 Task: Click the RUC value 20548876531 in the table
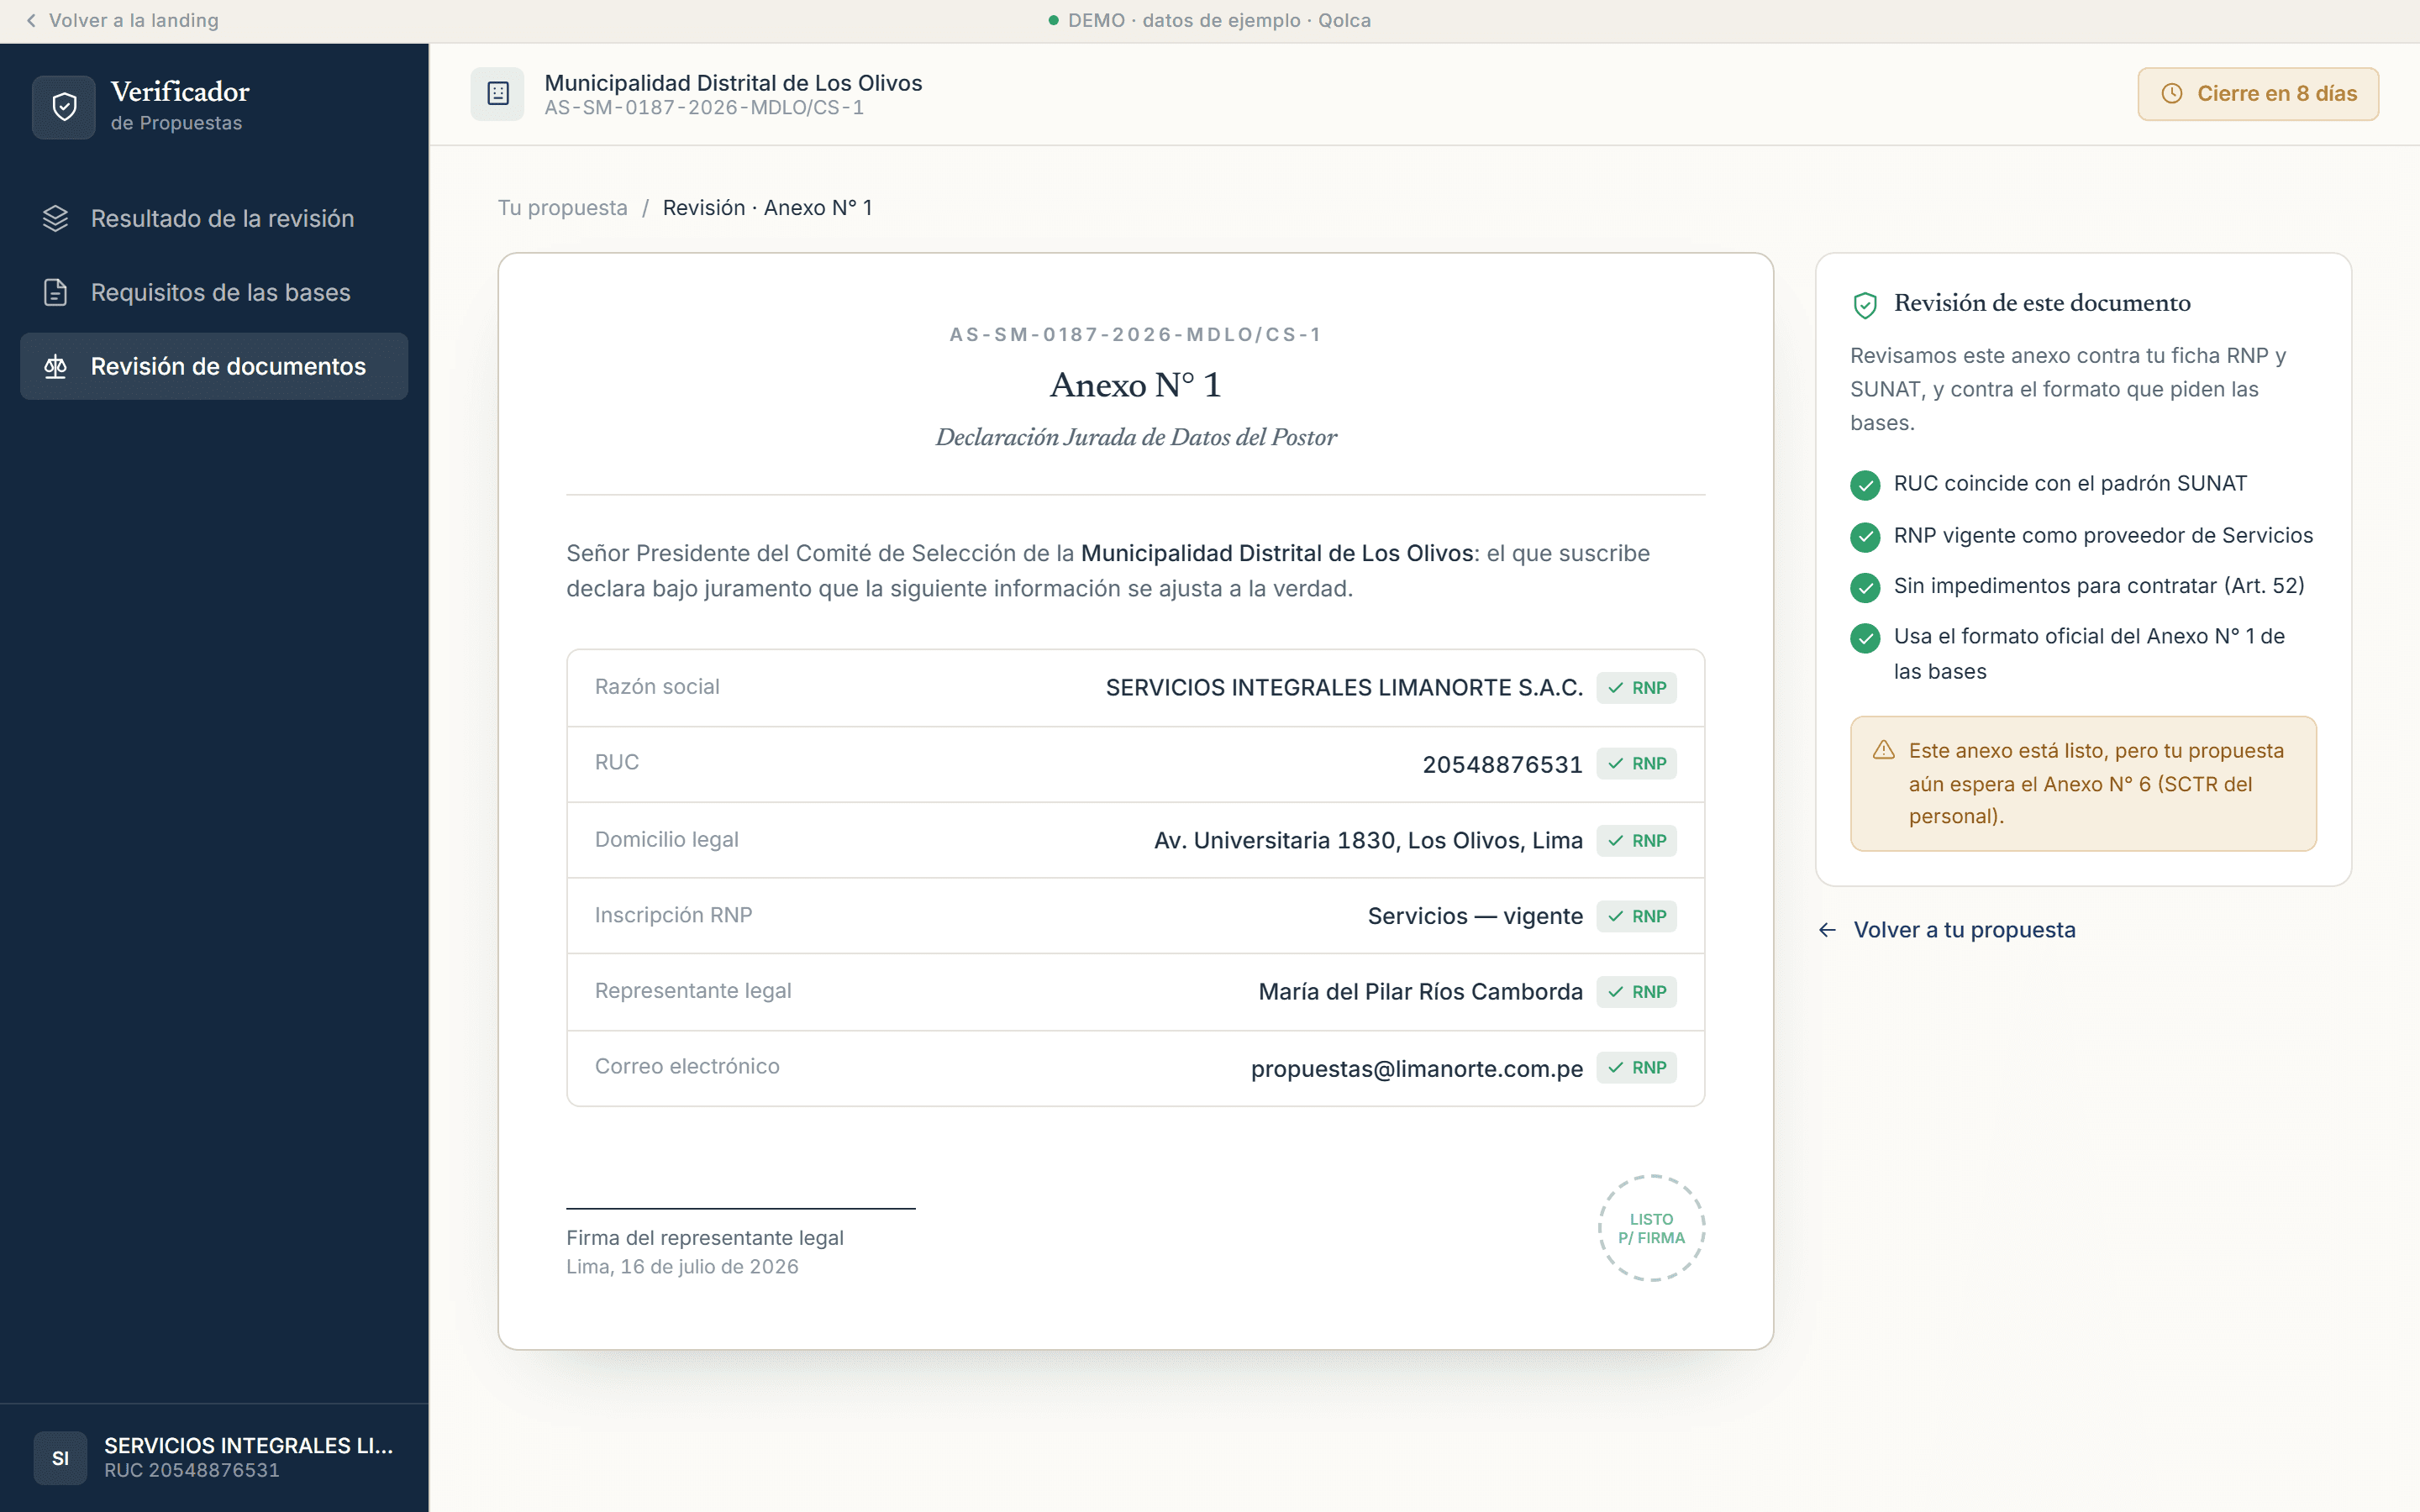pyautogui.click(x=1503, y=765)
